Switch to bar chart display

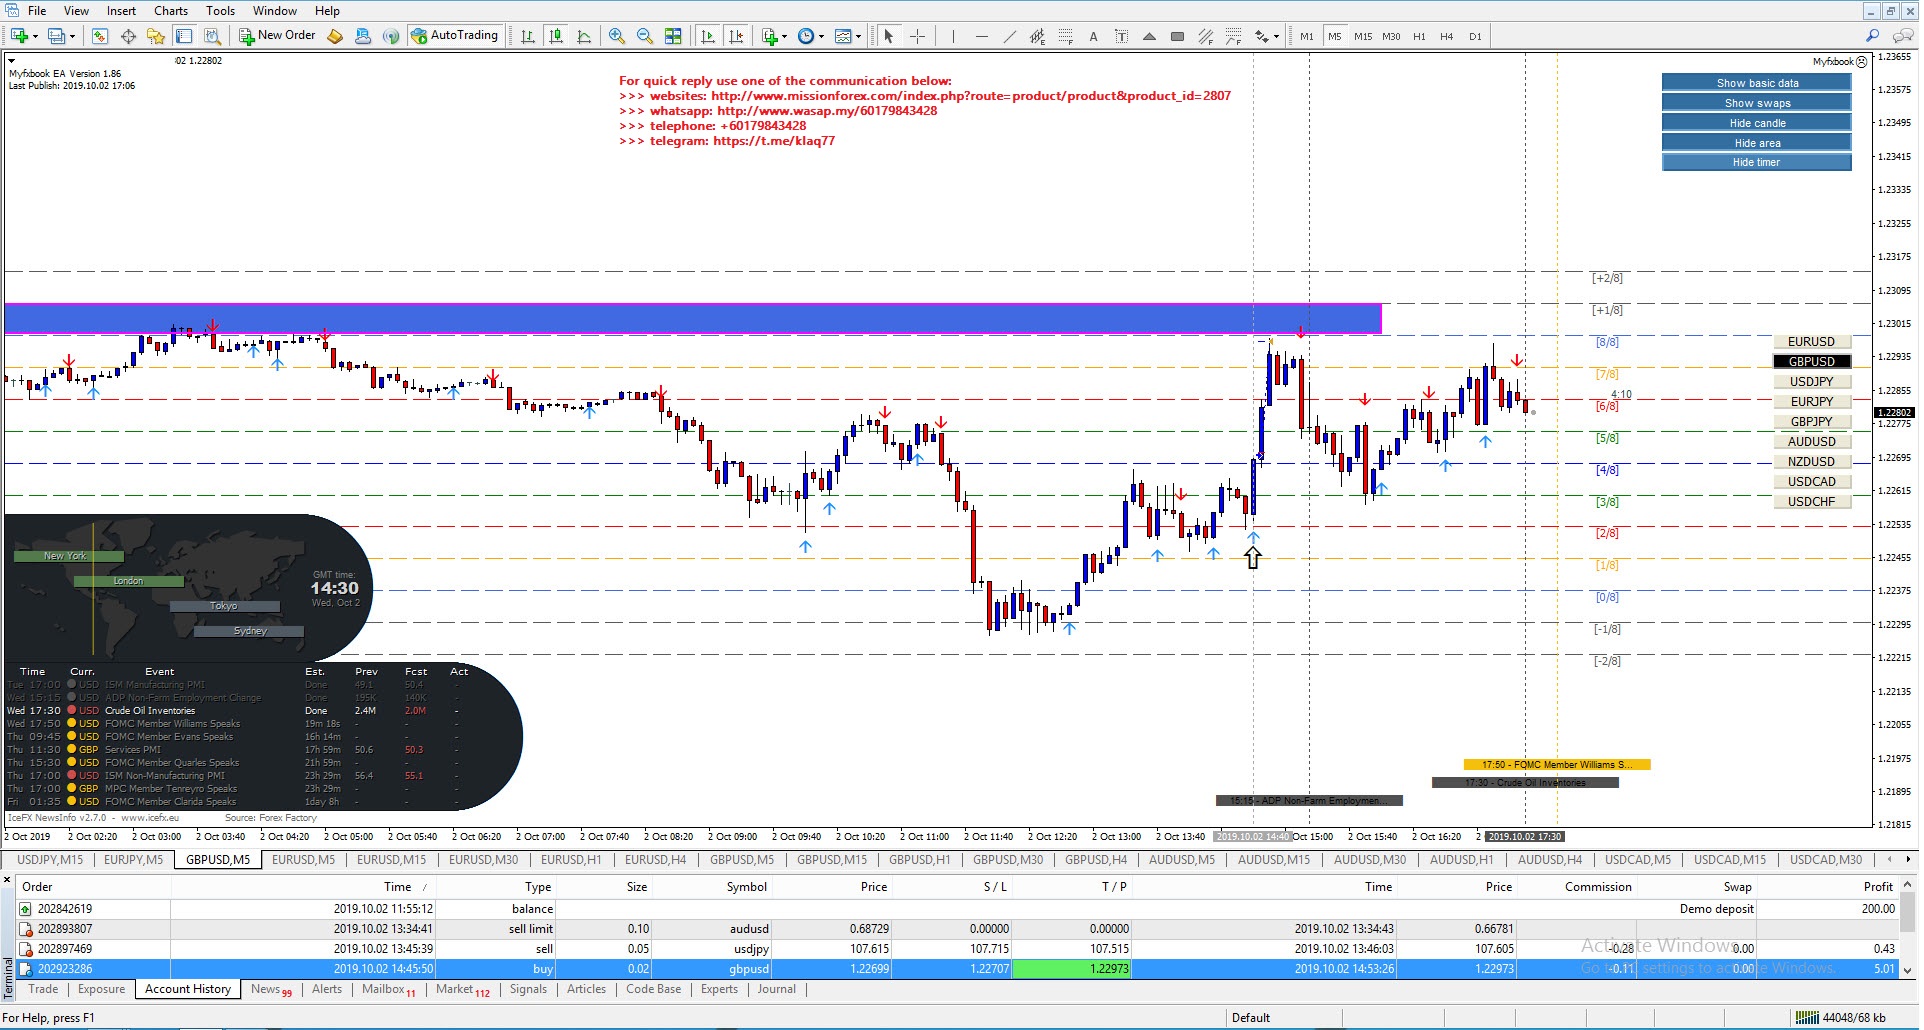pos(528,36)
